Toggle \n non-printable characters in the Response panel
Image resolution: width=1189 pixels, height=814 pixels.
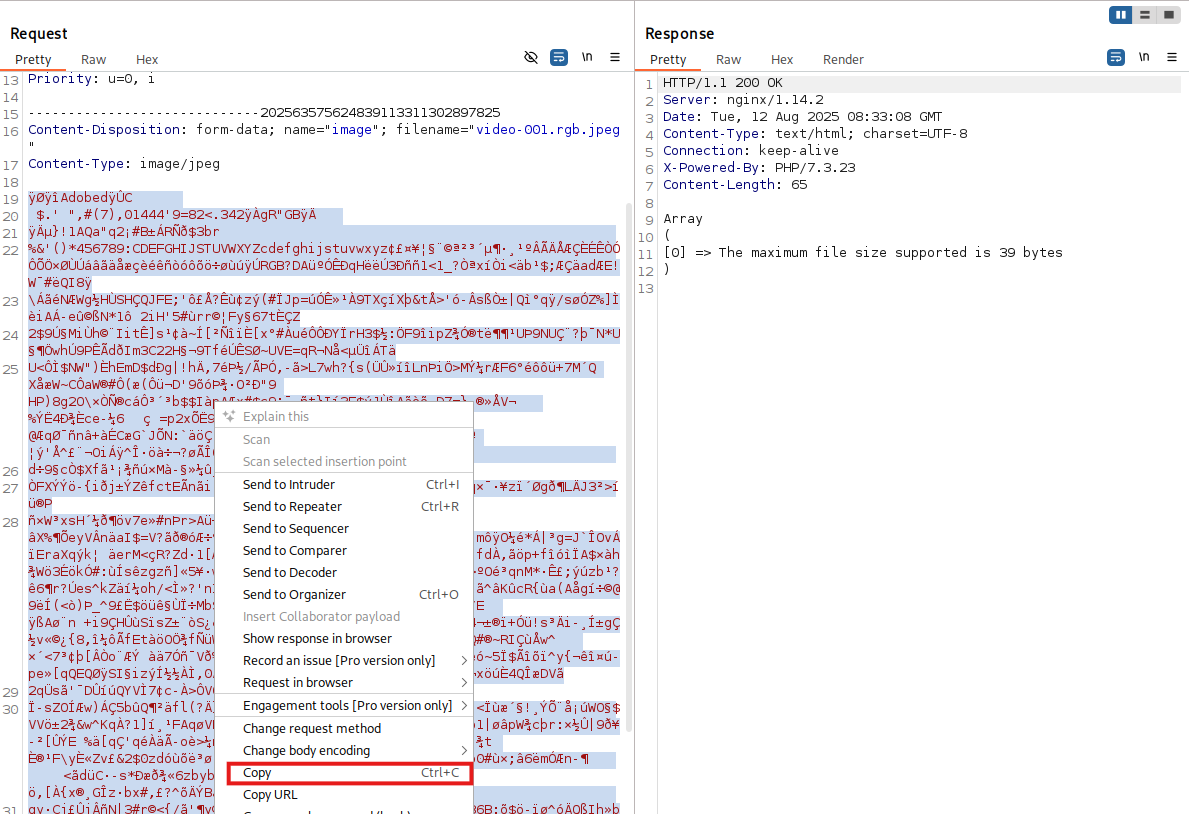(x=1144, y=57)
